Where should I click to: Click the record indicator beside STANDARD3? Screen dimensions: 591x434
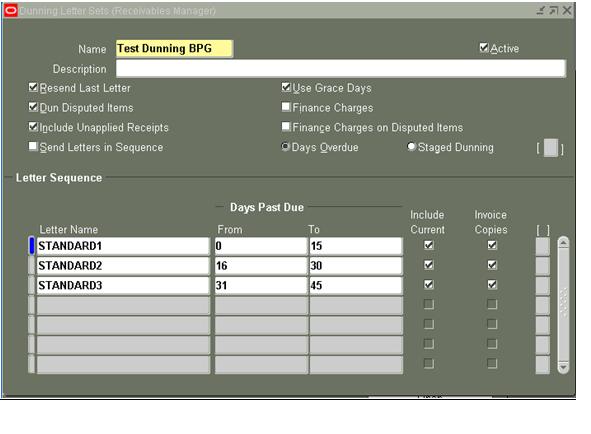click(x=32, y=285)
